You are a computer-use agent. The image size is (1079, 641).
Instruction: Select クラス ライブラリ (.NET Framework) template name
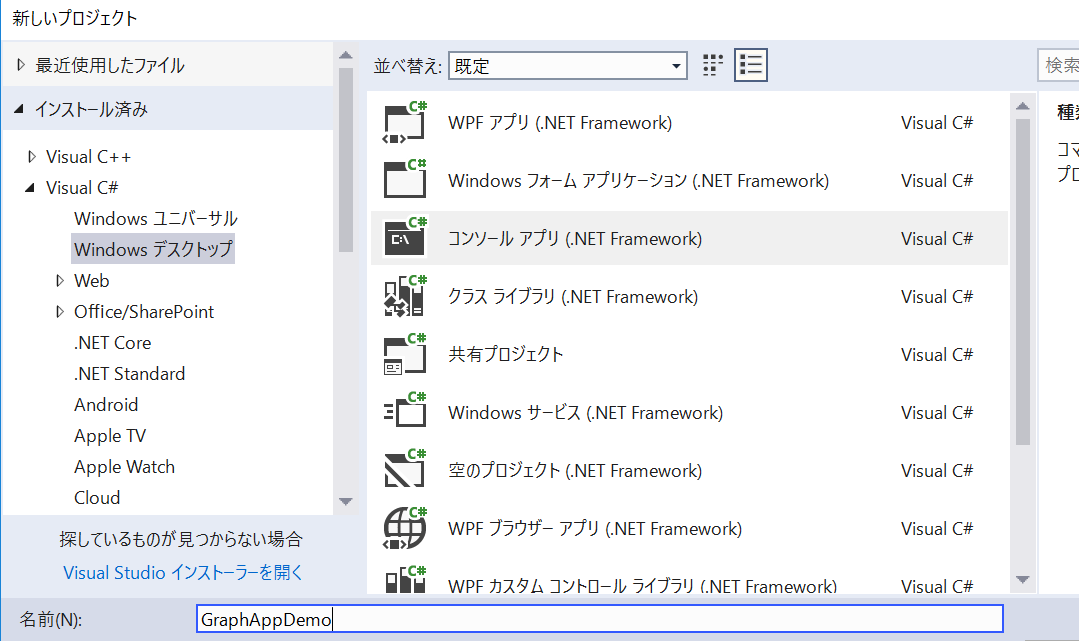573,296
